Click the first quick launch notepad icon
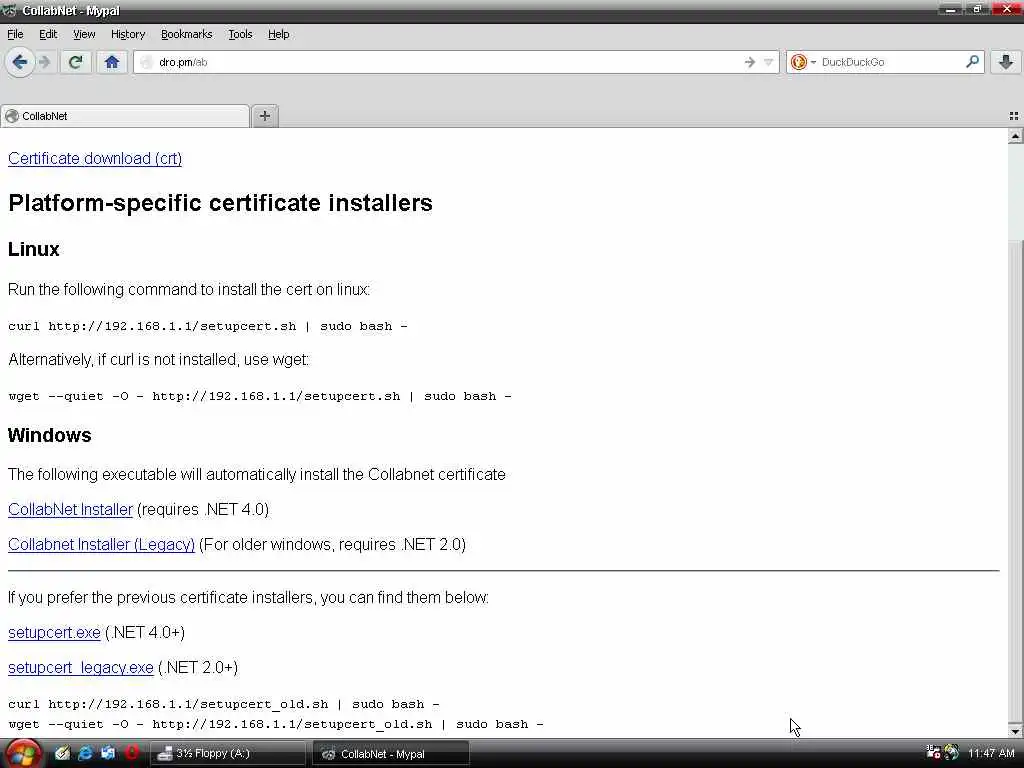This screenshot has width=1024, height=768. 62,754
